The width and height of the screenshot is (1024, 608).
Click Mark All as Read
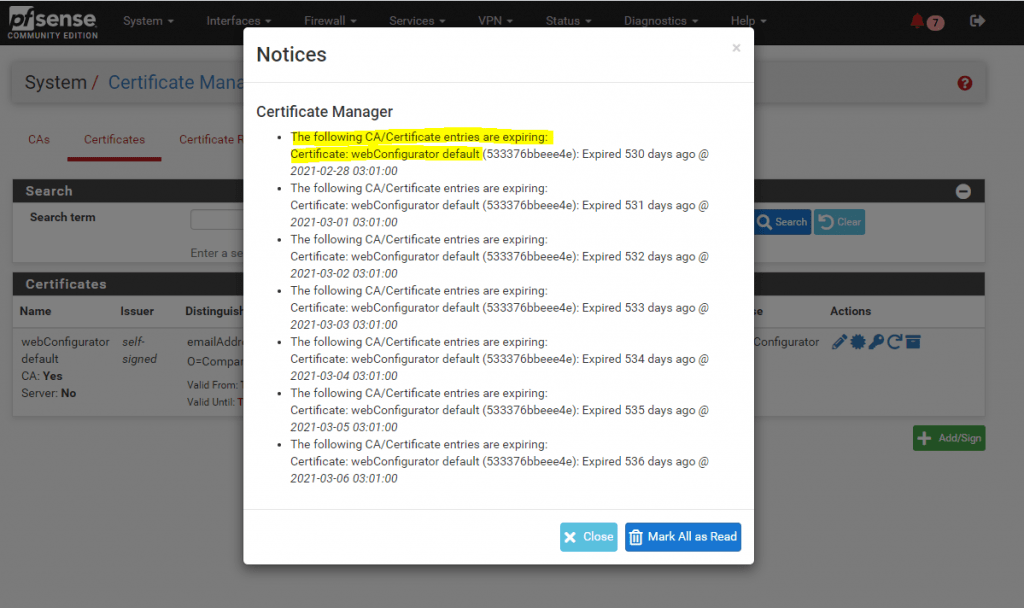click(683, 537)
